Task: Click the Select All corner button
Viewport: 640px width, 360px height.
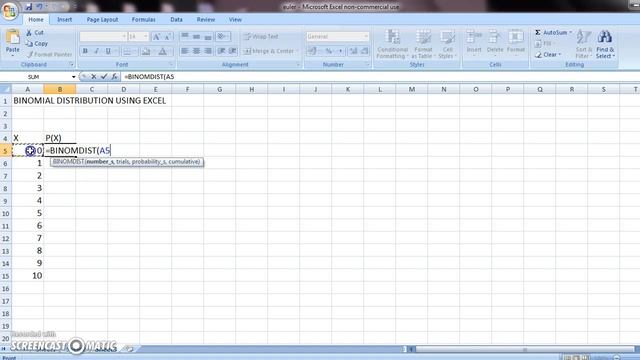Action: click(x=5, y=89)
